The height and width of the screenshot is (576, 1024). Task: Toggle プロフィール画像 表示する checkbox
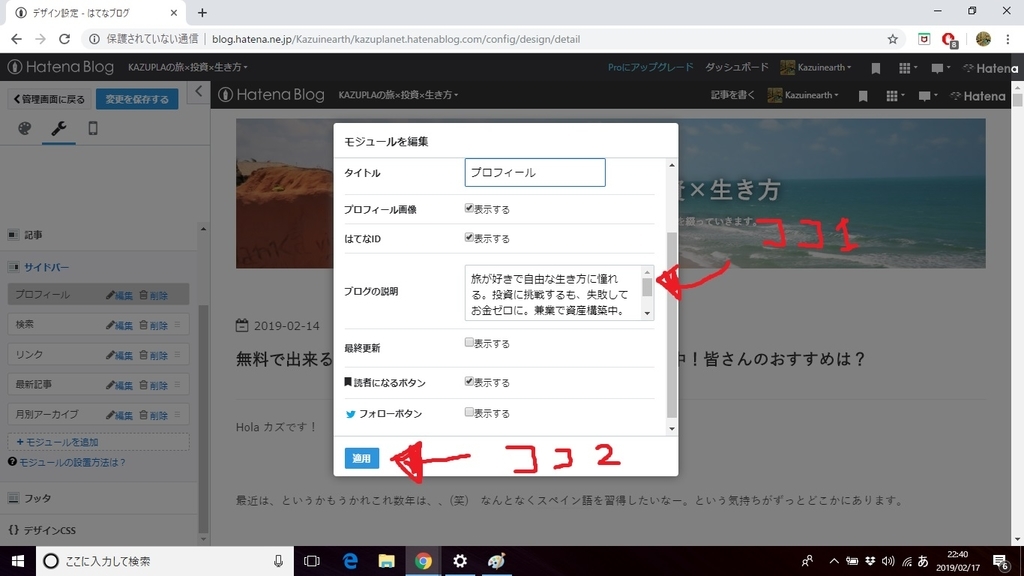469,208
